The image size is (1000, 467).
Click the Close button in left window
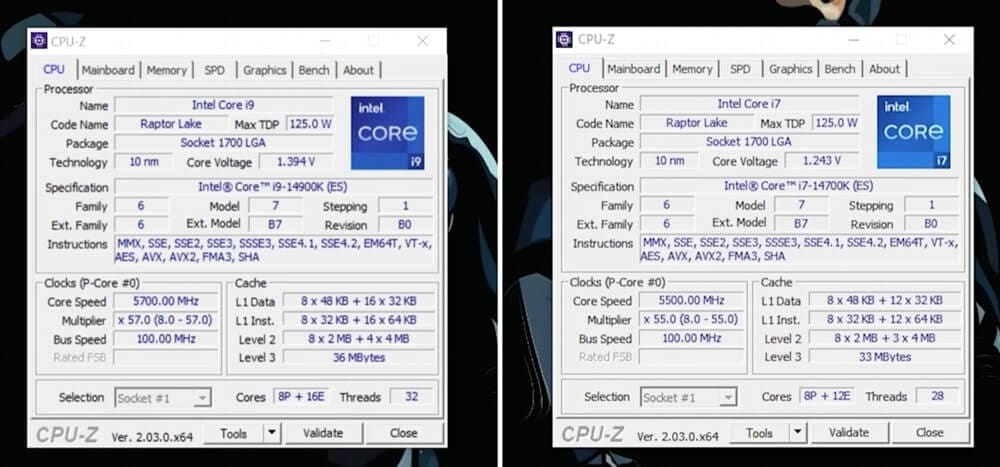[404, 433]
